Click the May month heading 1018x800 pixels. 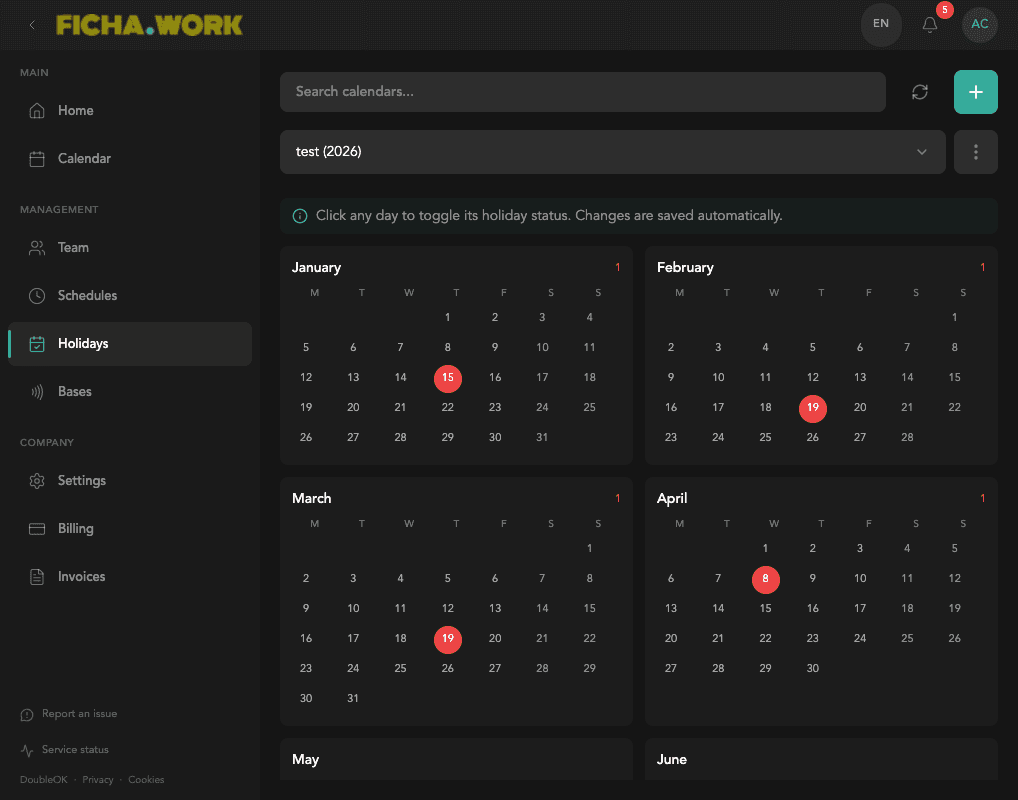tap(305, 760)
